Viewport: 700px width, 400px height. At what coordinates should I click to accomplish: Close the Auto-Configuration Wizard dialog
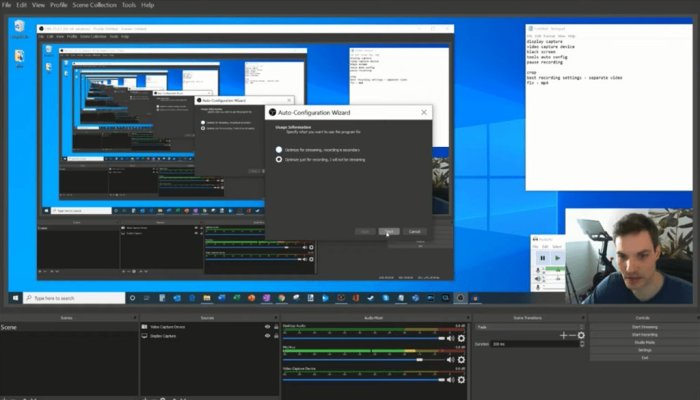(x=424, y=112)
